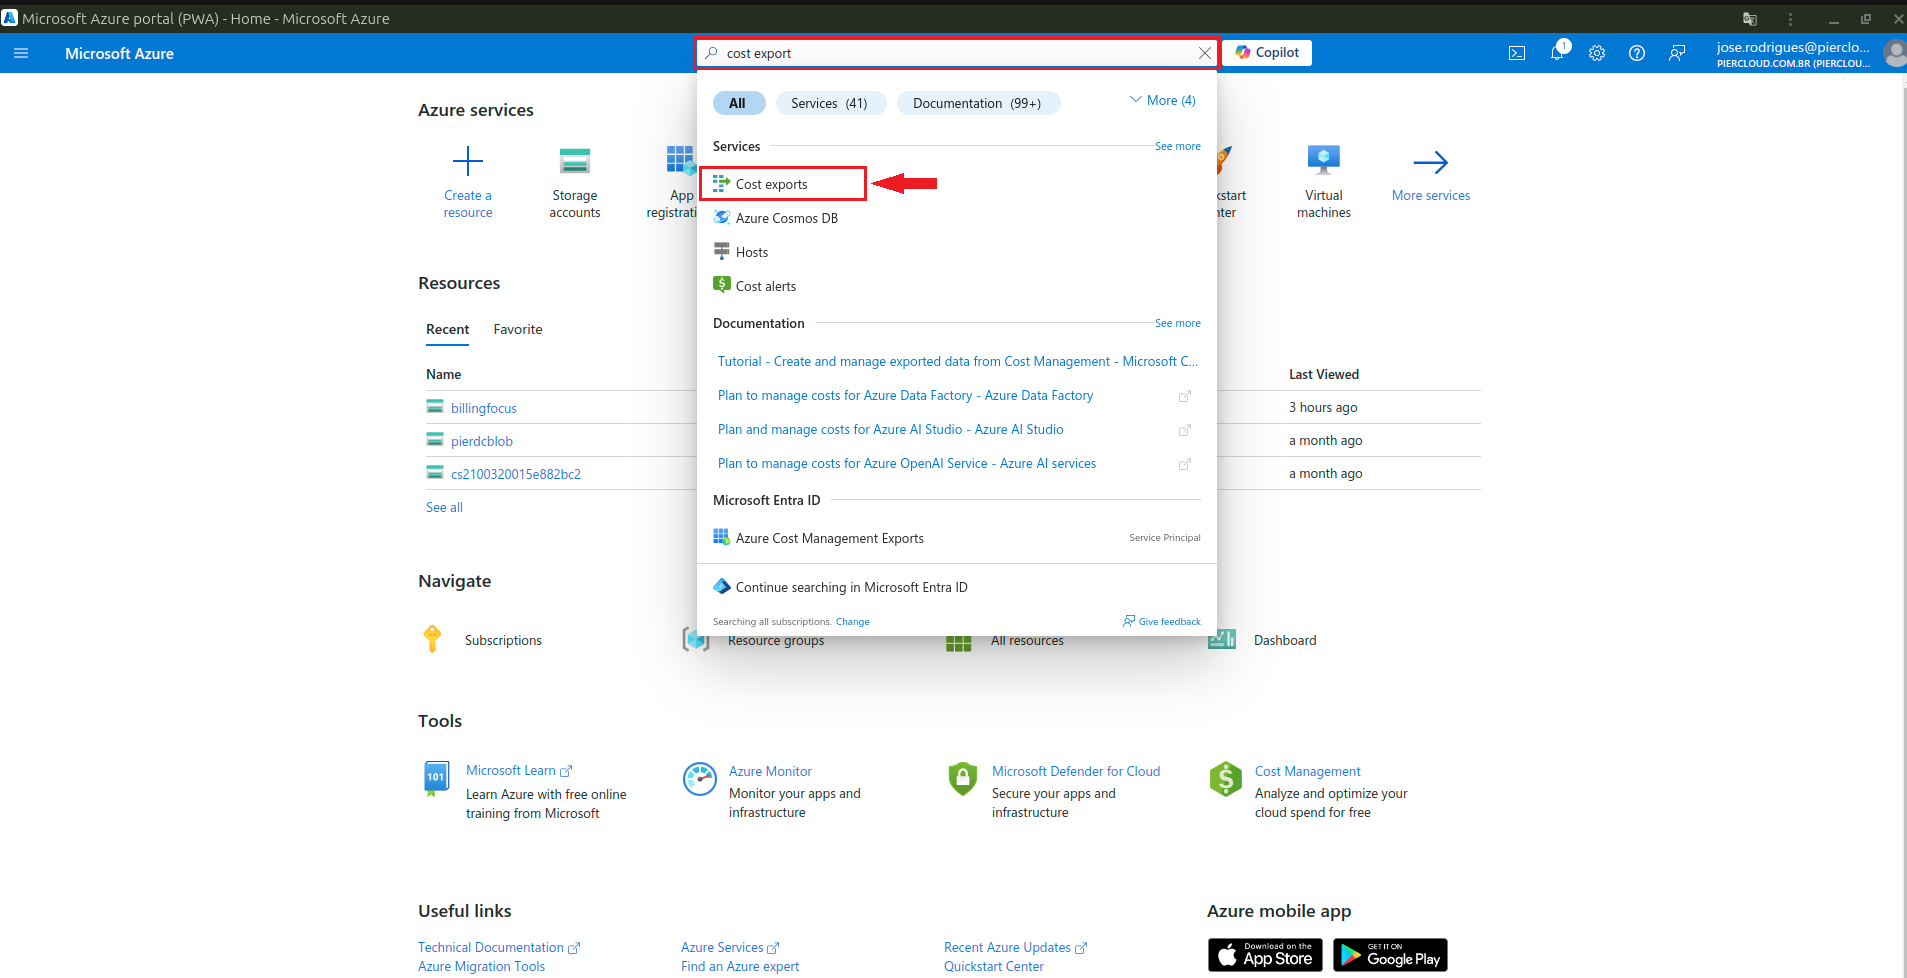Click the help question mark icon
Screen dimensions: 1907x978
tap(1637, 53)
